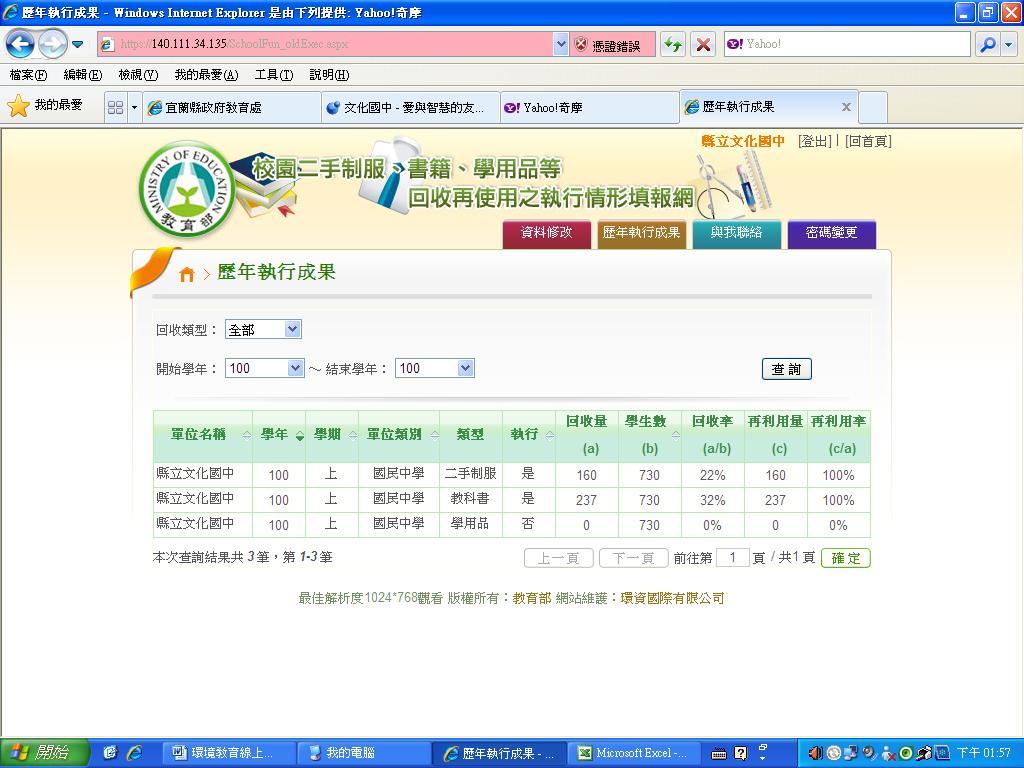Click the home icon in the breadcrumb
The height and width of the screenshot is (768, 1024).
coord(186,274)
